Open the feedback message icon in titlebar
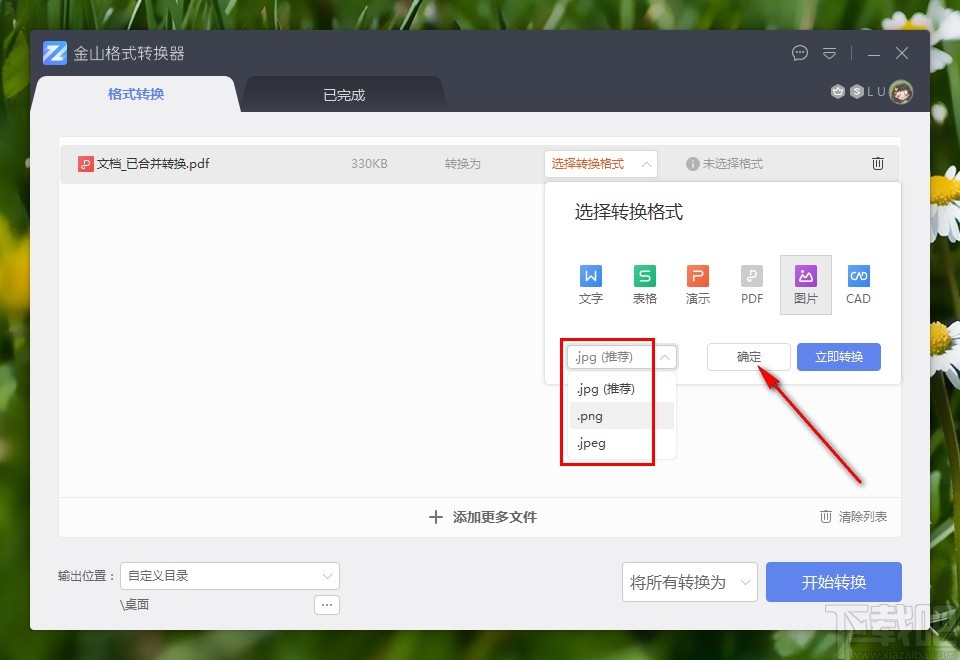 [799, 53]
